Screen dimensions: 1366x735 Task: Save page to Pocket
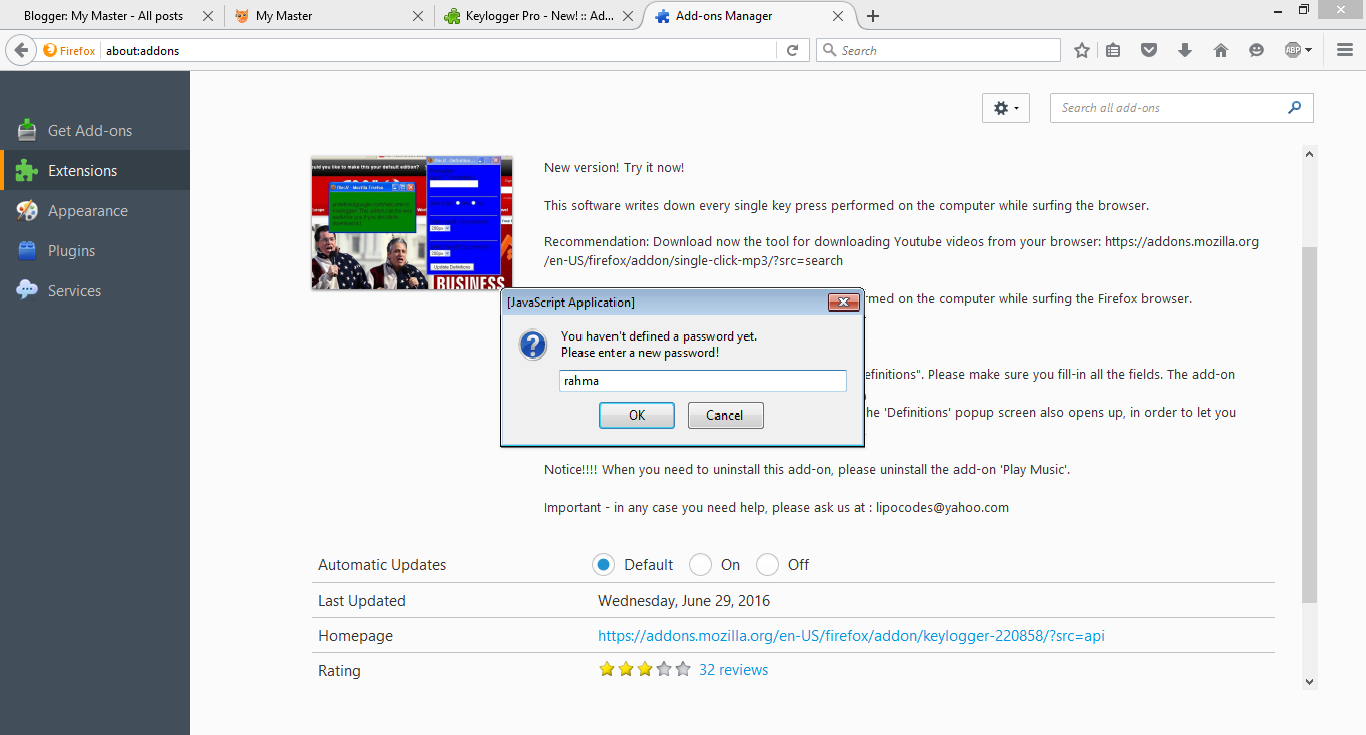tap(1149, 50)
